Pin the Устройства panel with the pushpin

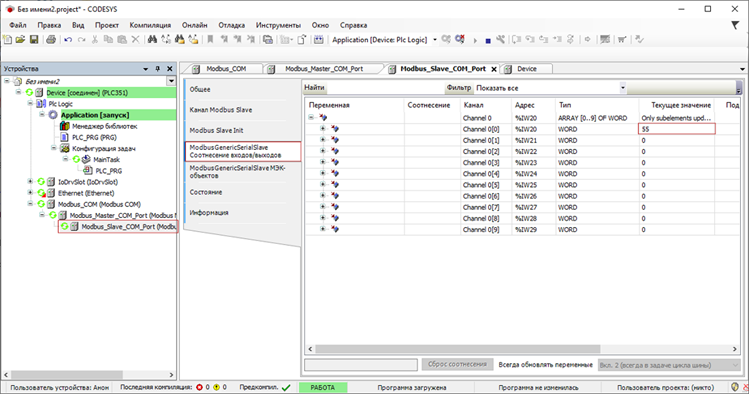(158, 69)
